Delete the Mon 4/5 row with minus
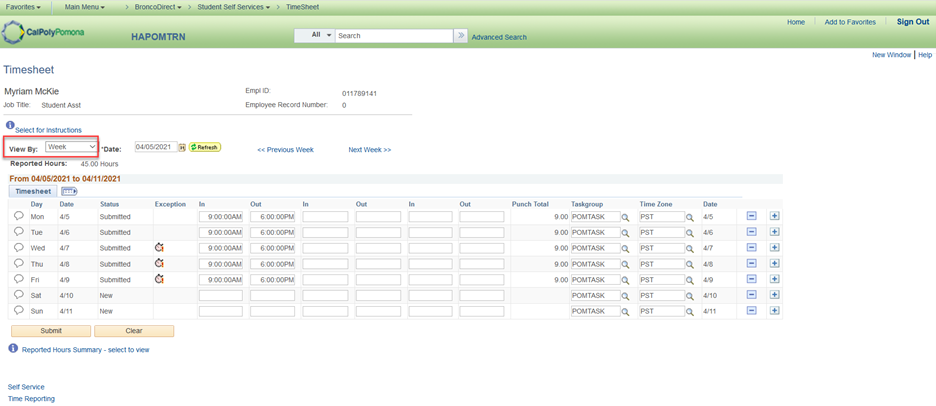 pyautogui.click(x=752, y=216)
